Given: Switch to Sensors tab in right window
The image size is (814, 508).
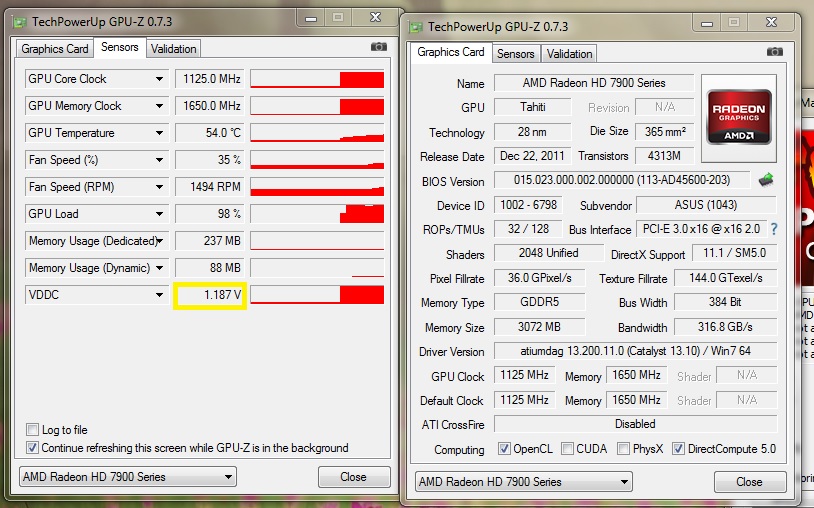Looking at the screenshot, I should pyautogui.click(x=515, y=54).
